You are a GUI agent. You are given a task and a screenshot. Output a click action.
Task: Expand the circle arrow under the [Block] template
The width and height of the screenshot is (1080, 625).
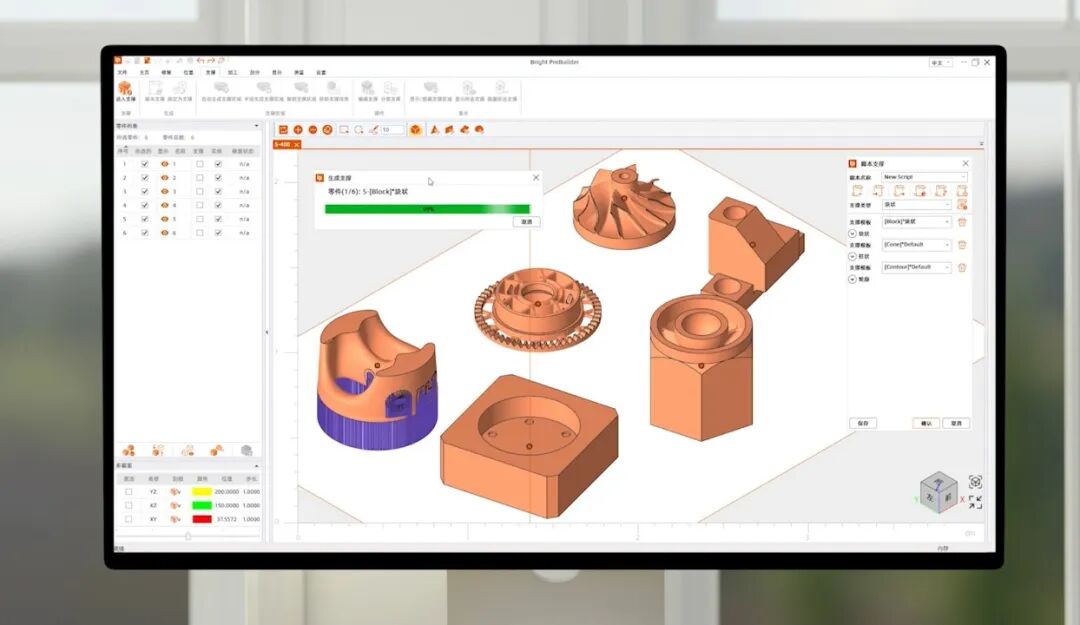853,234
